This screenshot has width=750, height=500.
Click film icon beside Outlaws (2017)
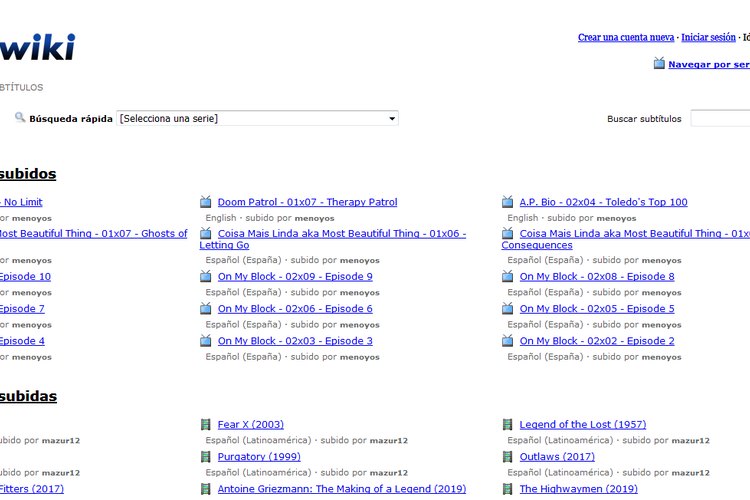pos(507,456)
